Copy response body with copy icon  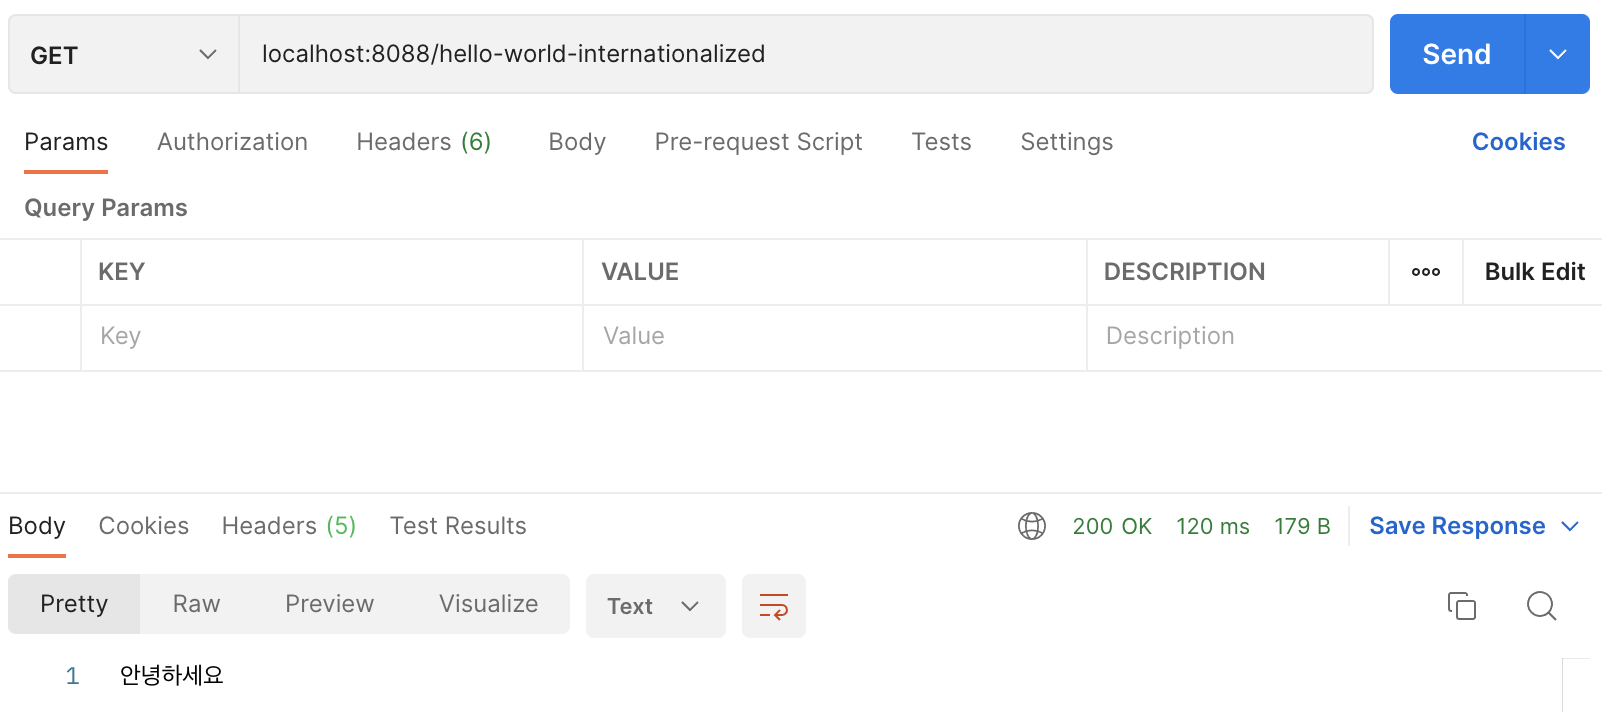1462,606
